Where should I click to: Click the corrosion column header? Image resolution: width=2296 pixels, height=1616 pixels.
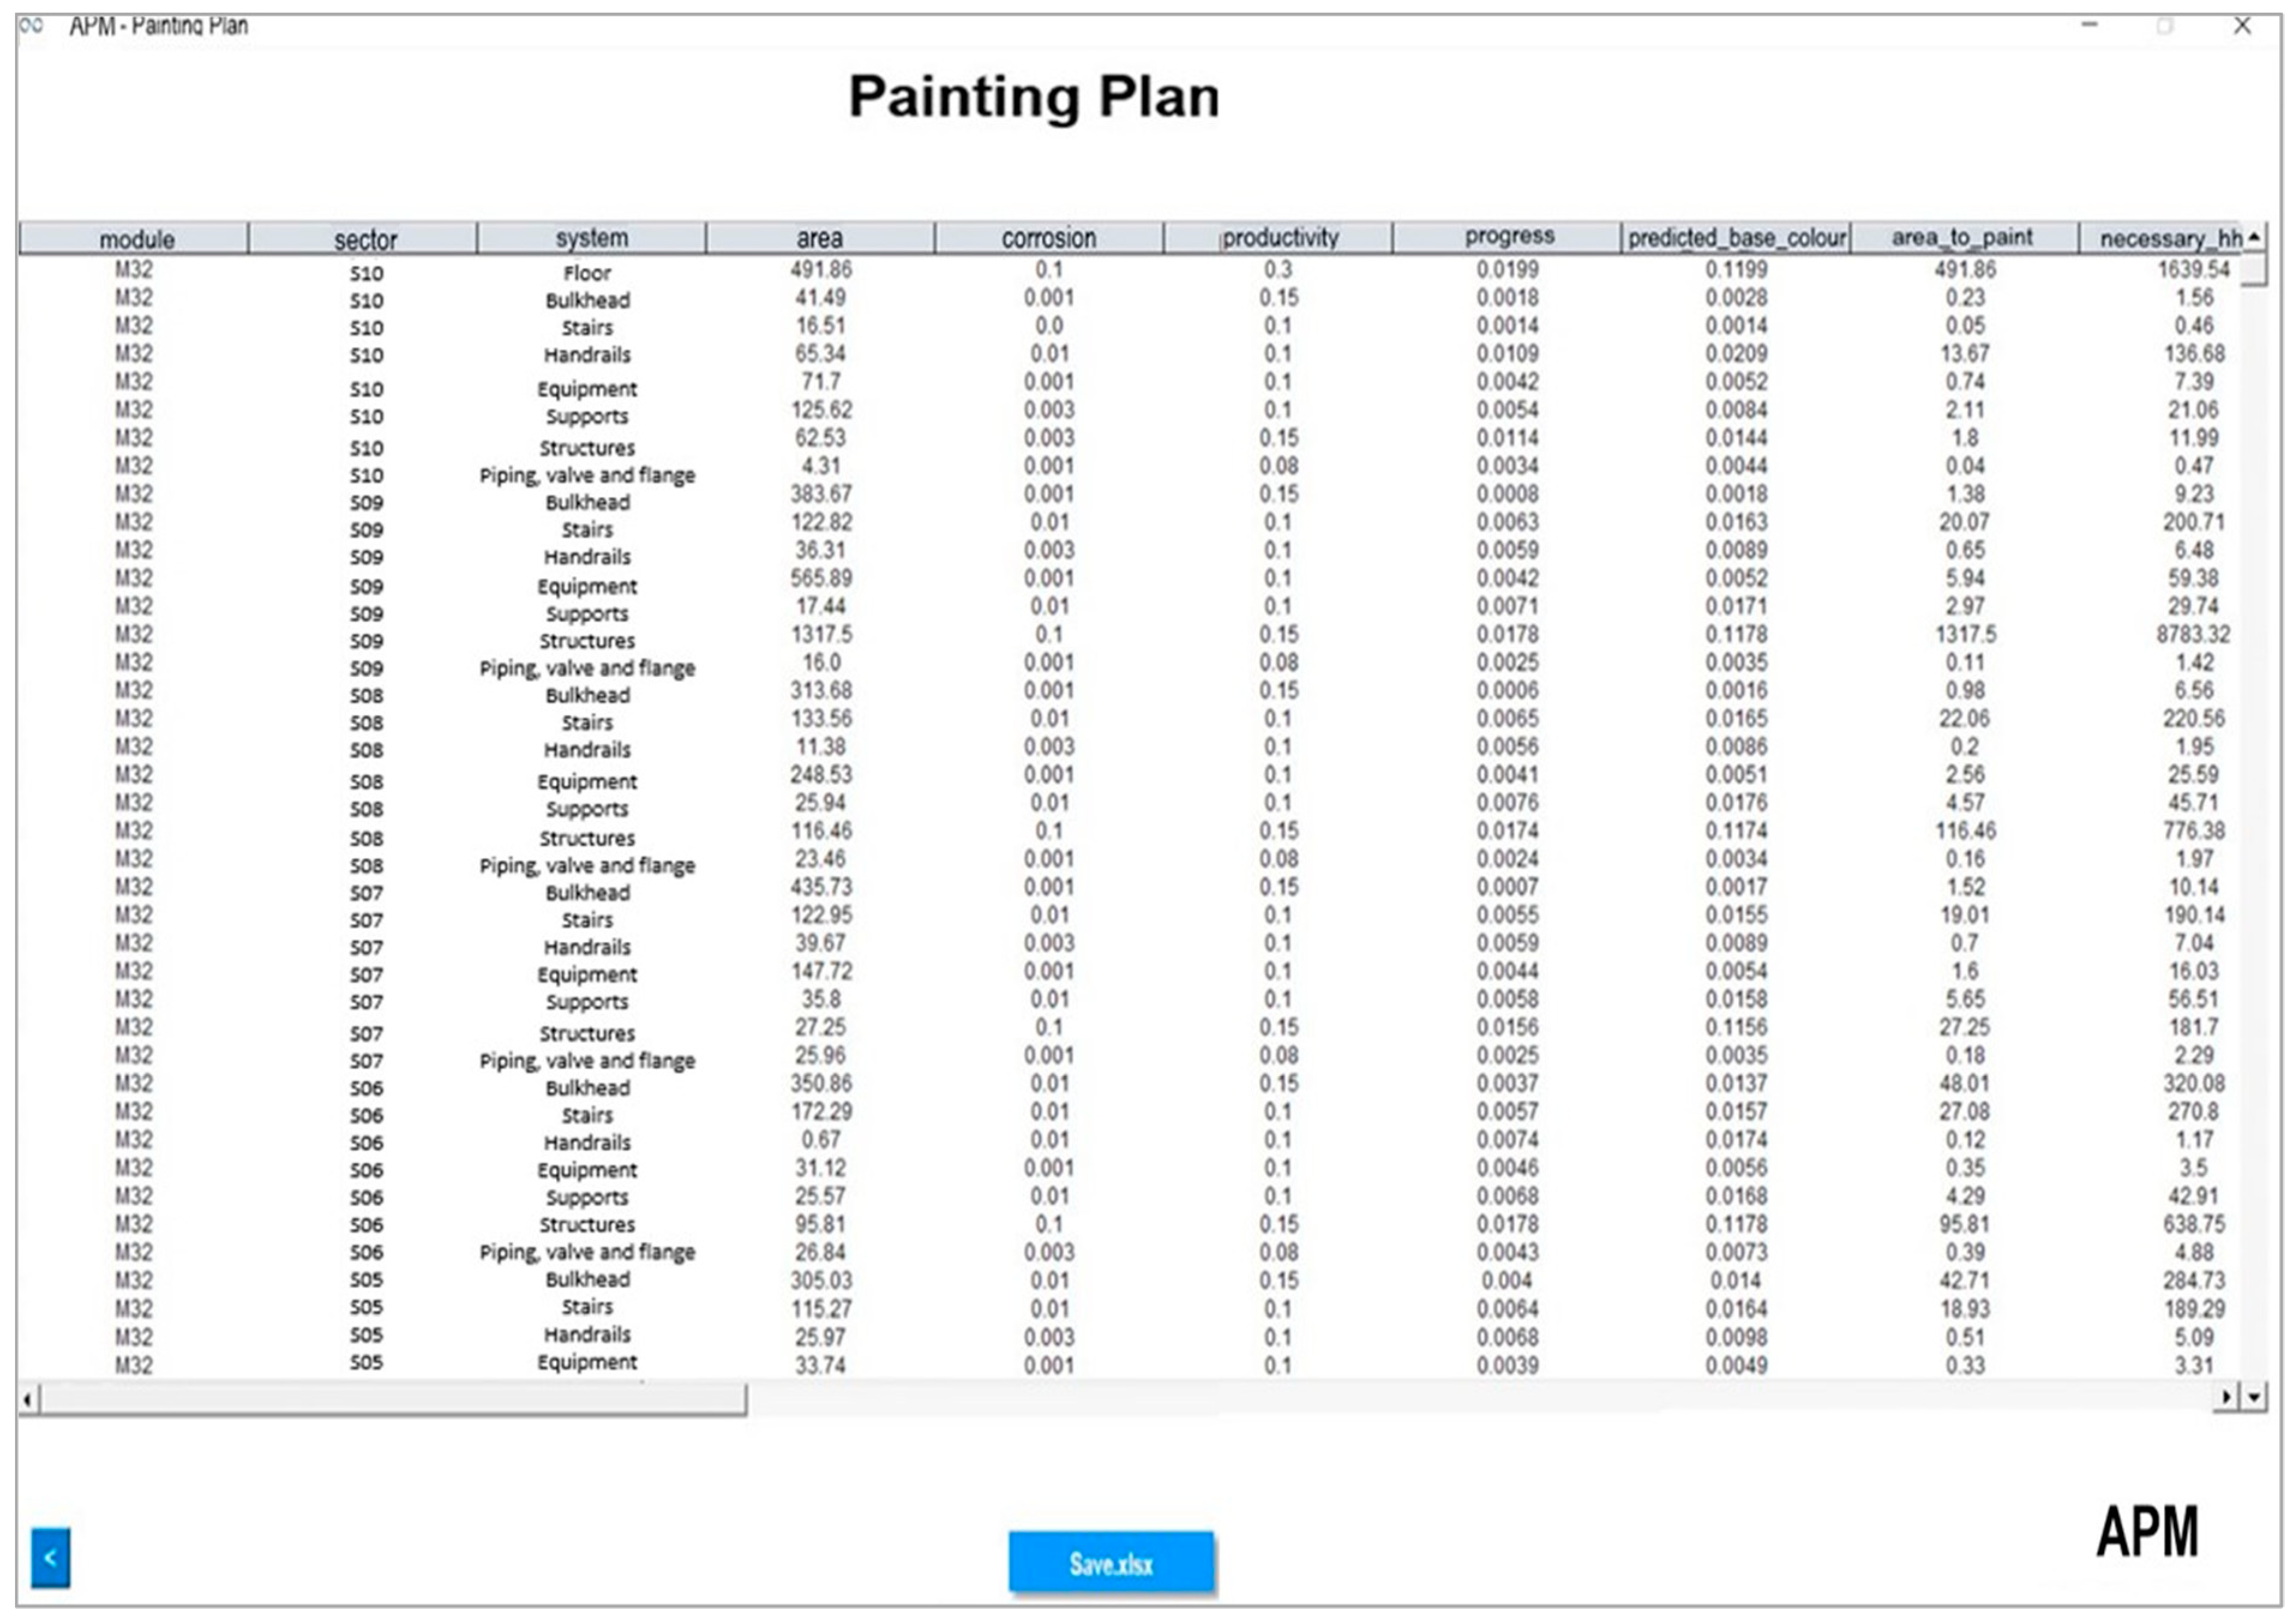click(1049, 238)
